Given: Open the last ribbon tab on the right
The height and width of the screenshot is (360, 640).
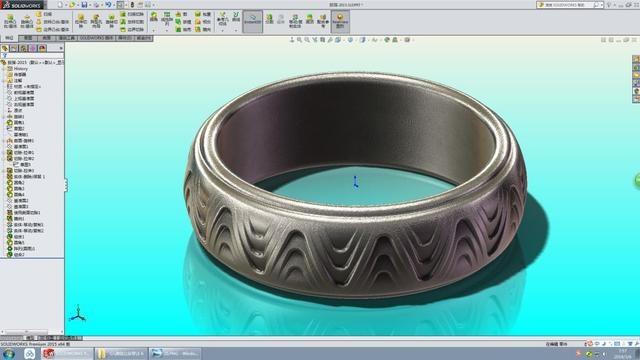Looking at the screenshot, I should 144,38.
